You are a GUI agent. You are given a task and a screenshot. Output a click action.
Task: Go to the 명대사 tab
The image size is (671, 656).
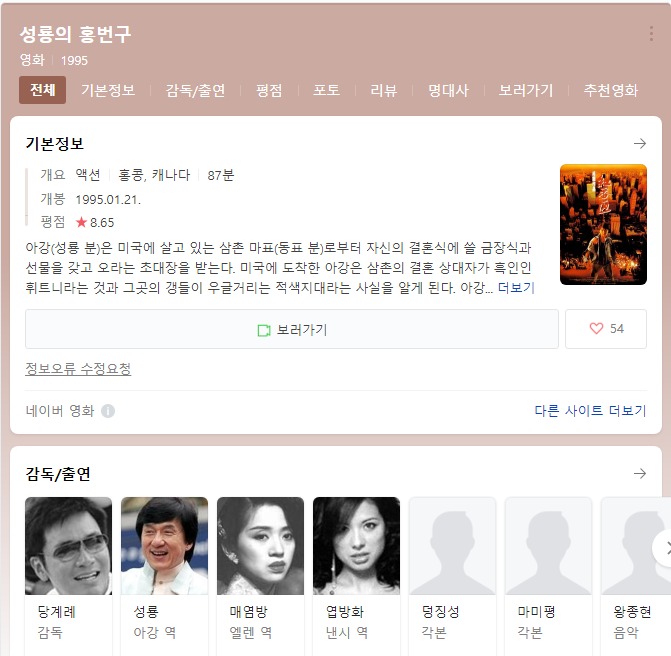click(448, 90)
